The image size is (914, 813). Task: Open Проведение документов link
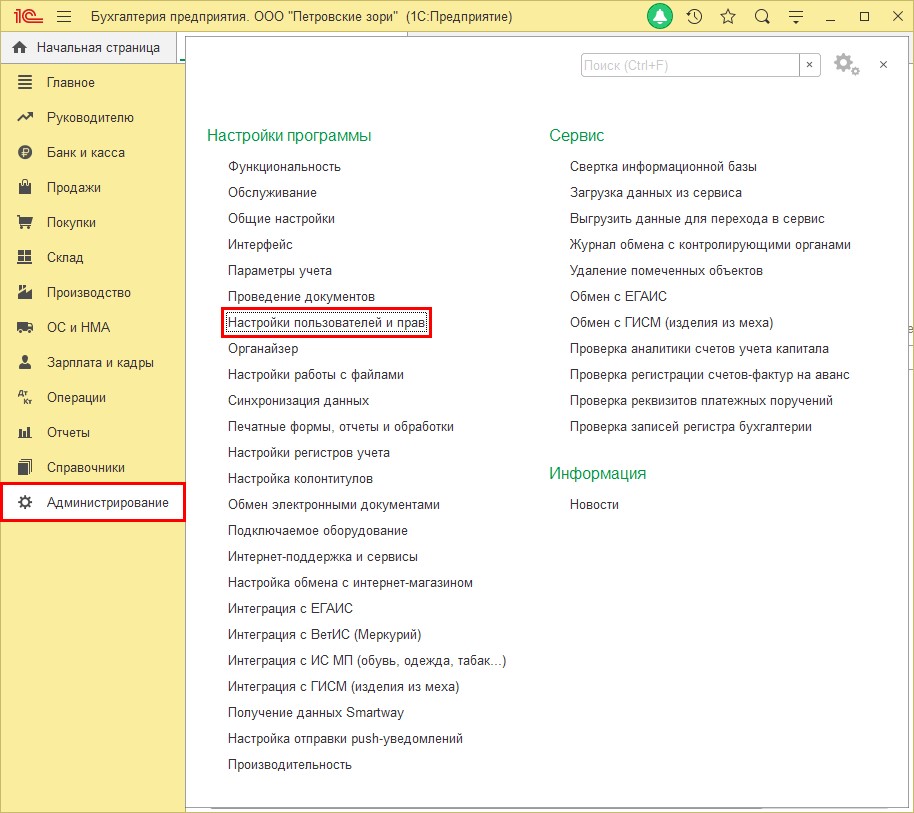point(301,297)
